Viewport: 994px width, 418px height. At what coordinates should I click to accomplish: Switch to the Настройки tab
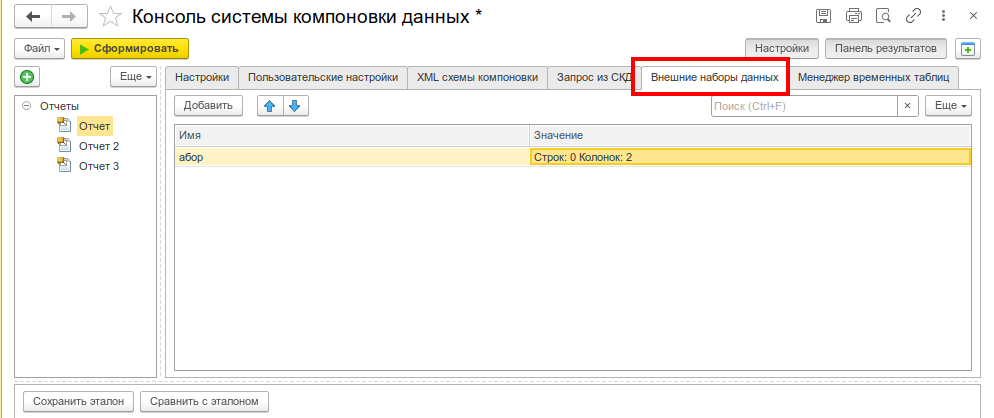pos(202,77)
